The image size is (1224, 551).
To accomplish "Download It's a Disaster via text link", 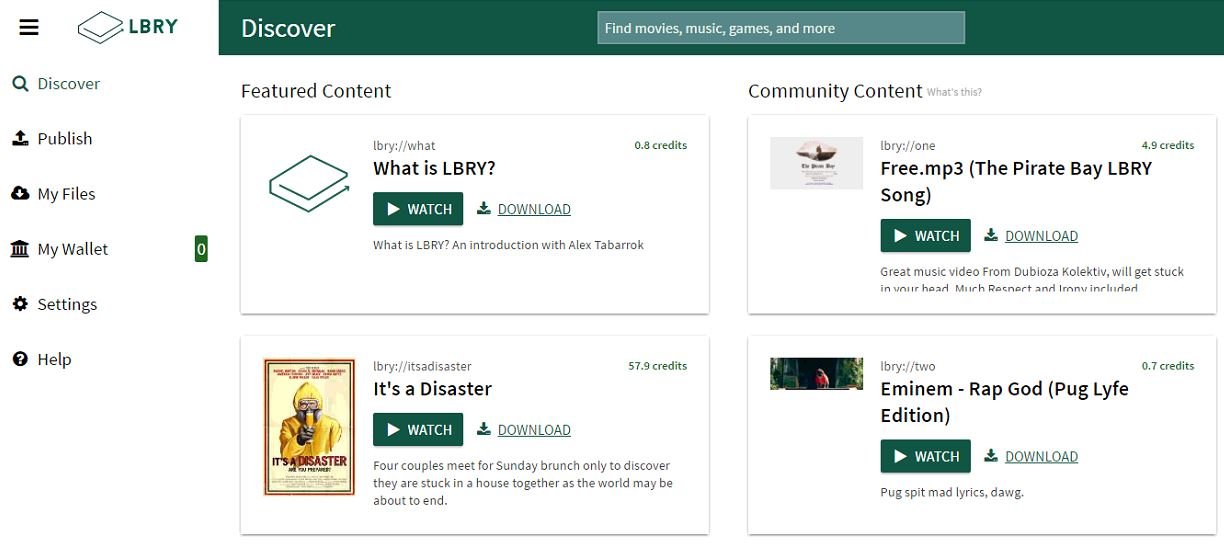I will 534,430.
